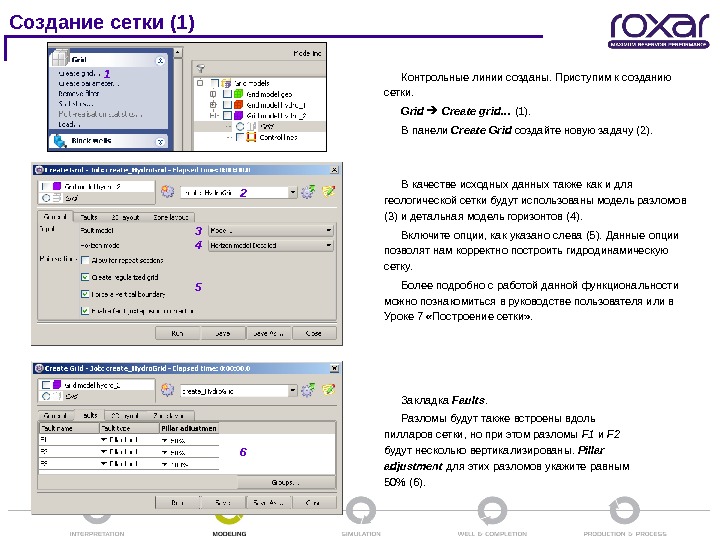The height and width of the screenshot is (540, 720).
Task: Switch to Faults tab in upper dialog
Action: coord(89,217)
